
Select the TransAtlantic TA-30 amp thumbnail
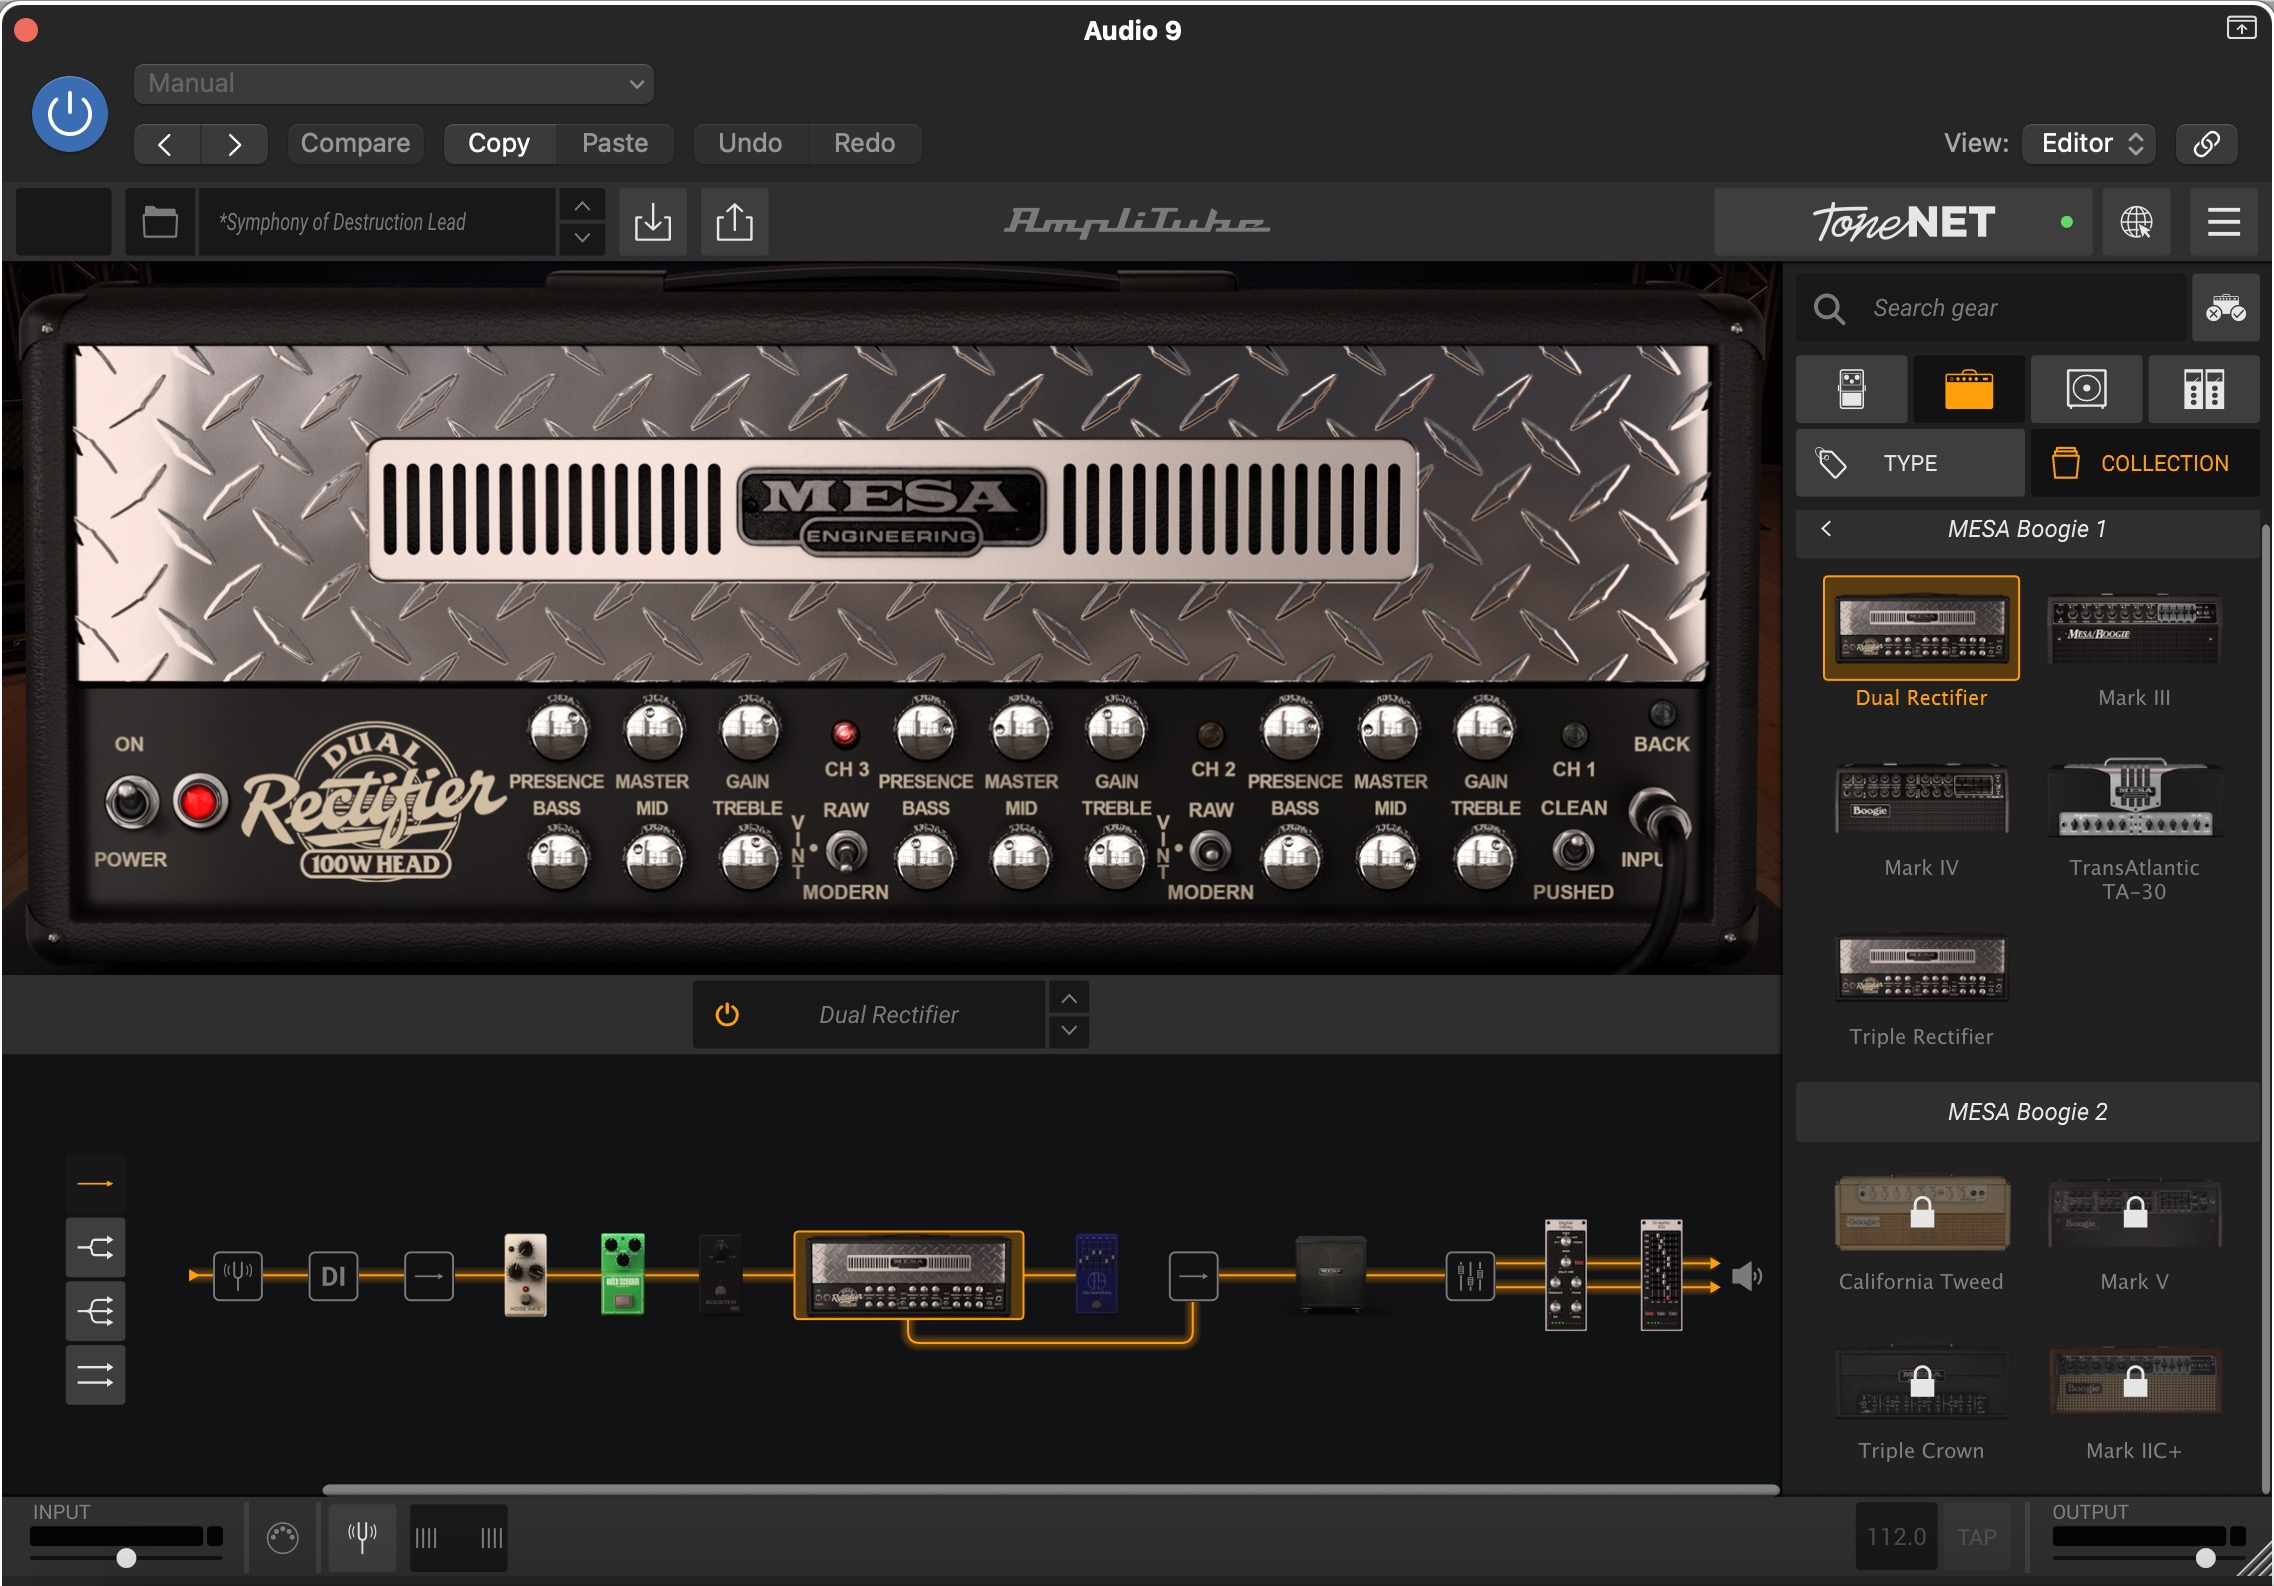(2134, 798)
